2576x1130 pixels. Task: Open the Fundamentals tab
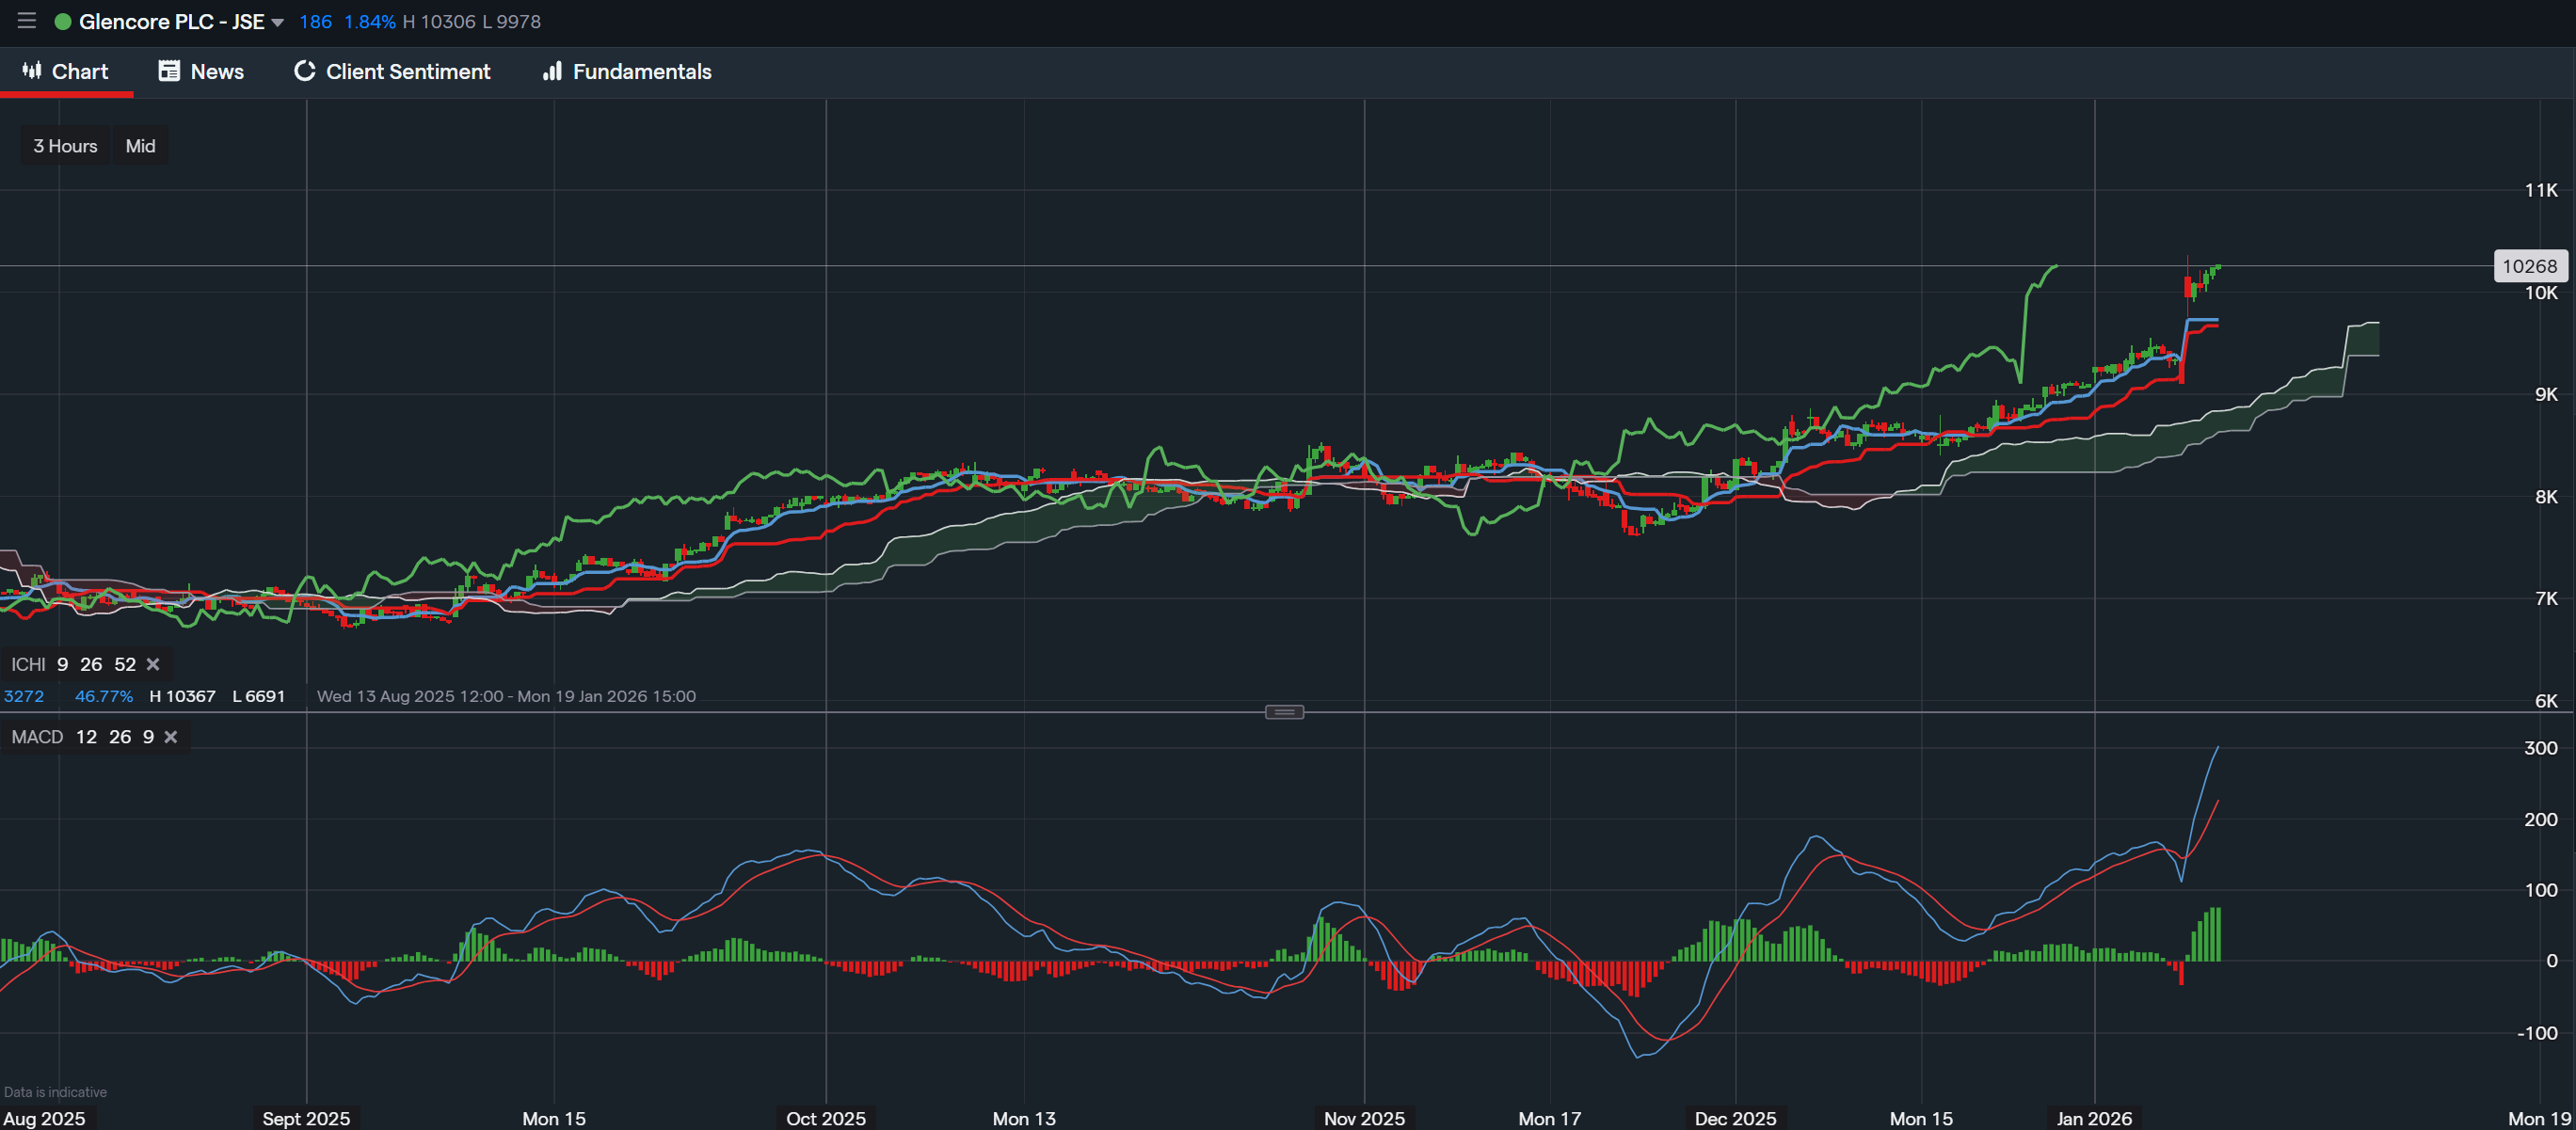(641, 71)
